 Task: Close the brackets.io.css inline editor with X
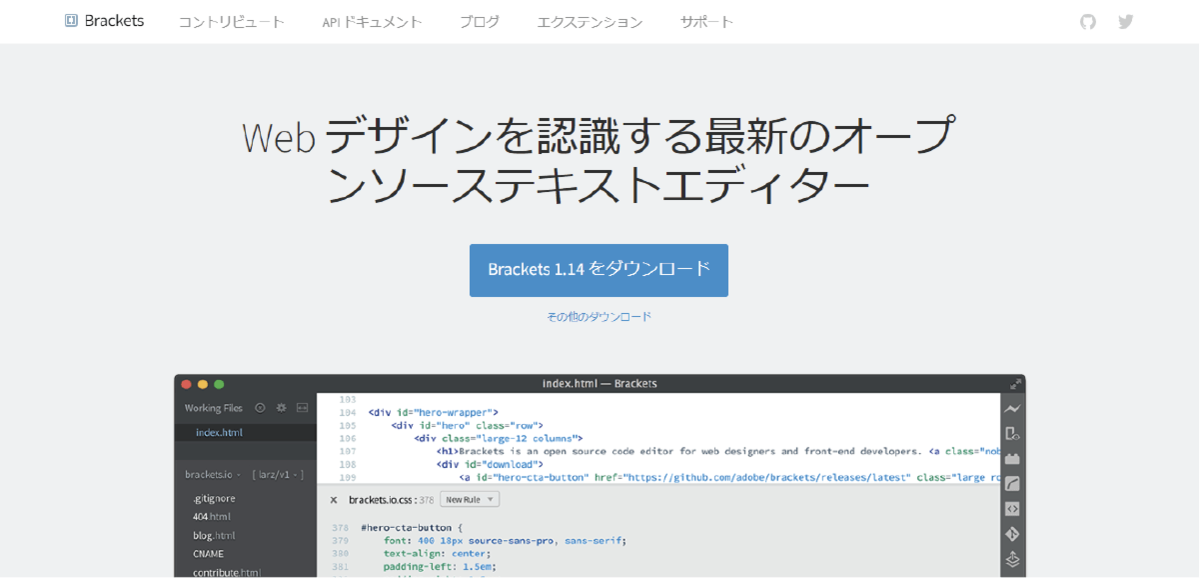[x=333, y=499]
